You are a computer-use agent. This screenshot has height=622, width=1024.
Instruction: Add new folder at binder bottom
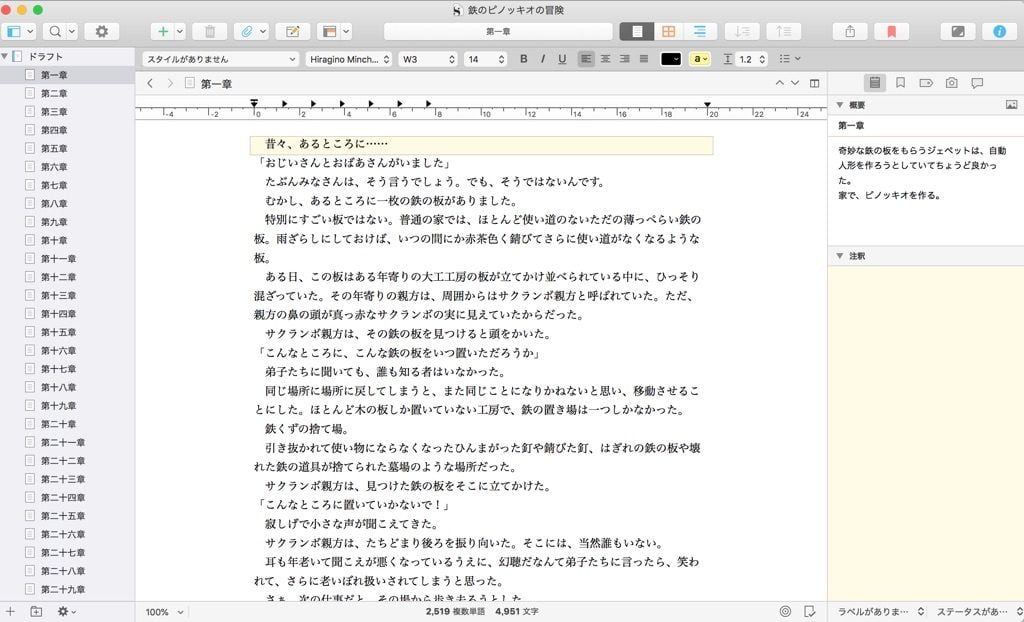(x=37, y=612)
